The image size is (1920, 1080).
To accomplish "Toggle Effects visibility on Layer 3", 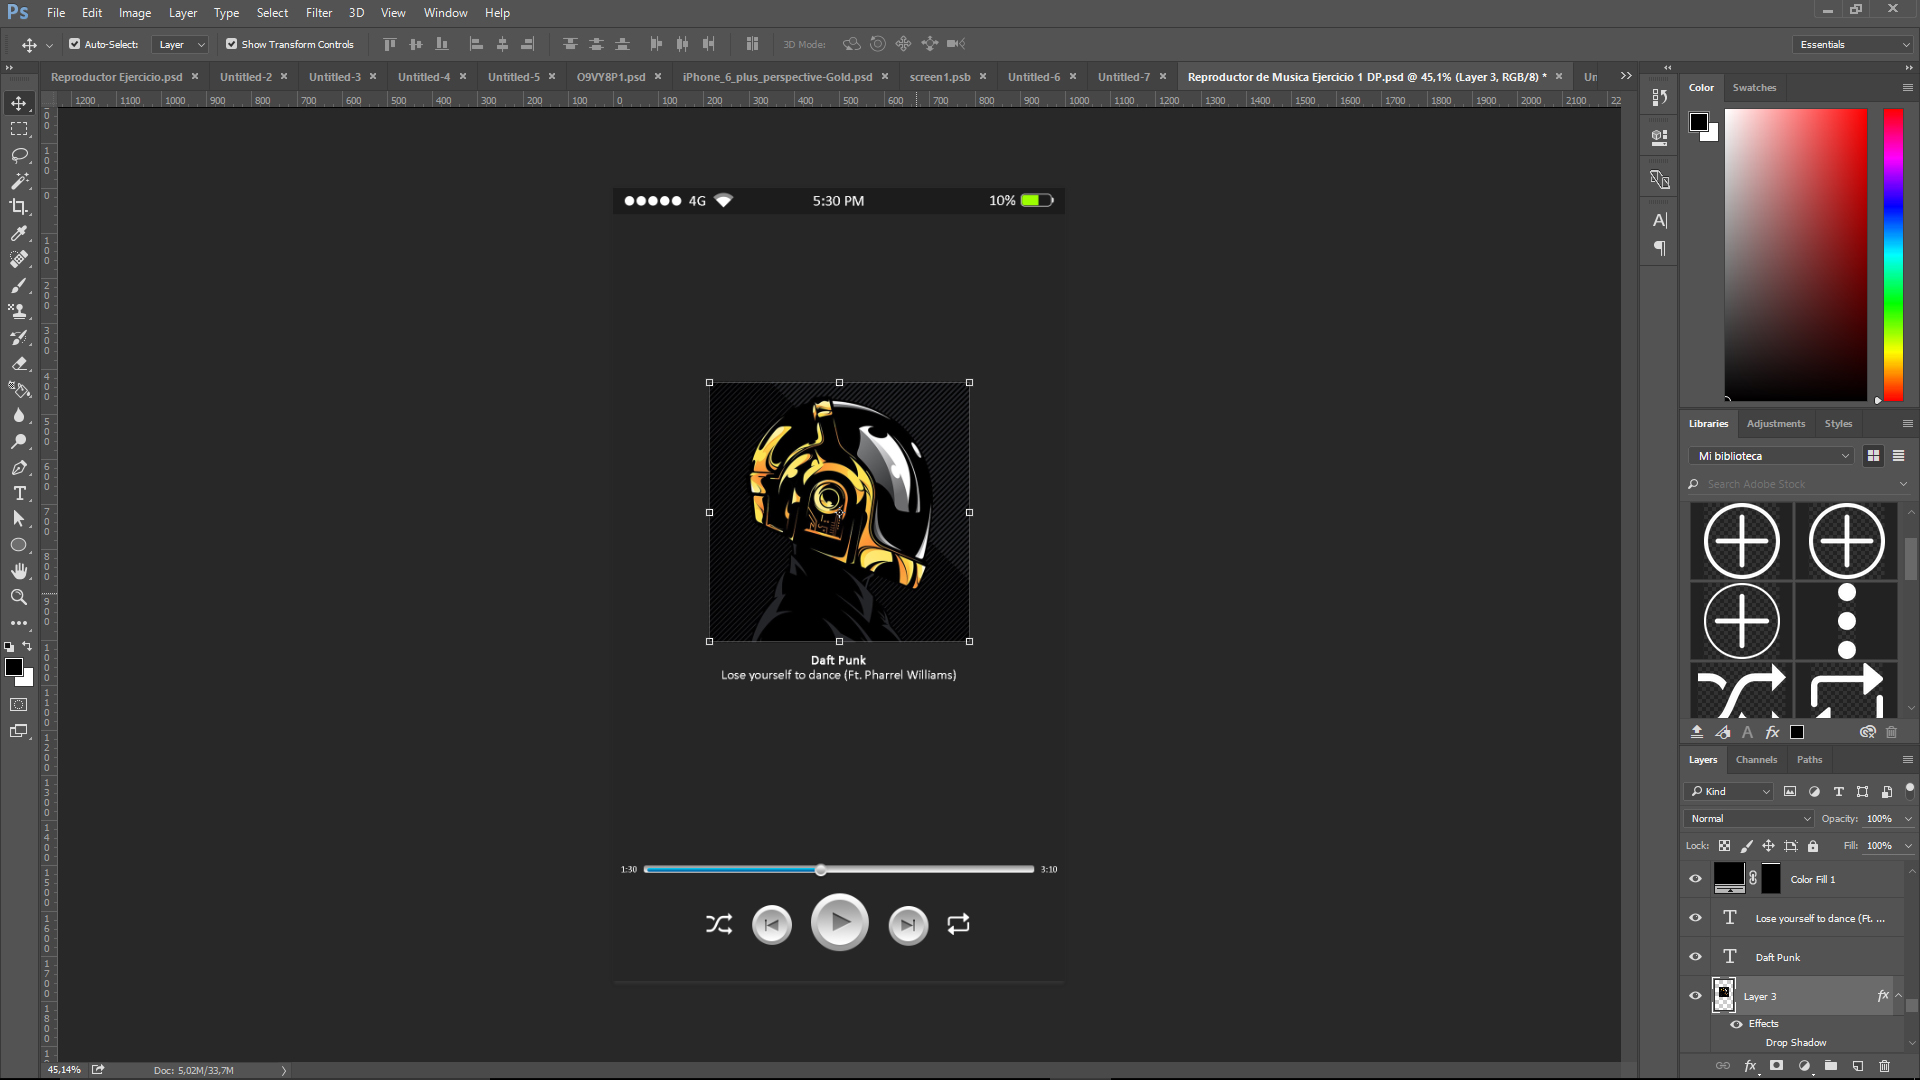I will pyautogui.click(x=1737, y=1024).
